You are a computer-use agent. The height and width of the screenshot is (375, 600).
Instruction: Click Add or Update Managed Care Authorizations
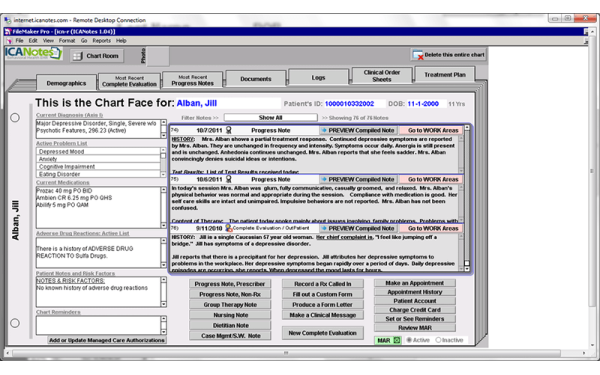point(107,340)
